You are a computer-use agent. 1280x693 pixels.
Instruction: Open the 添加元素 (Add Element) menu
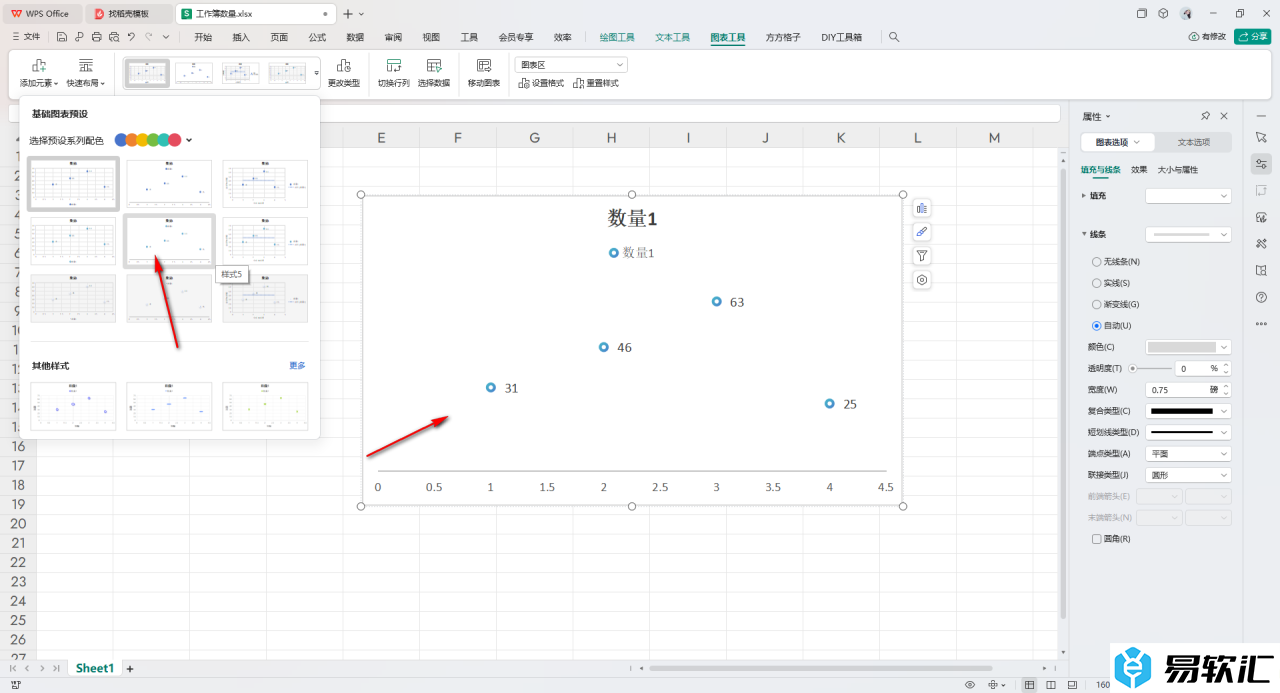pos(39,73)
